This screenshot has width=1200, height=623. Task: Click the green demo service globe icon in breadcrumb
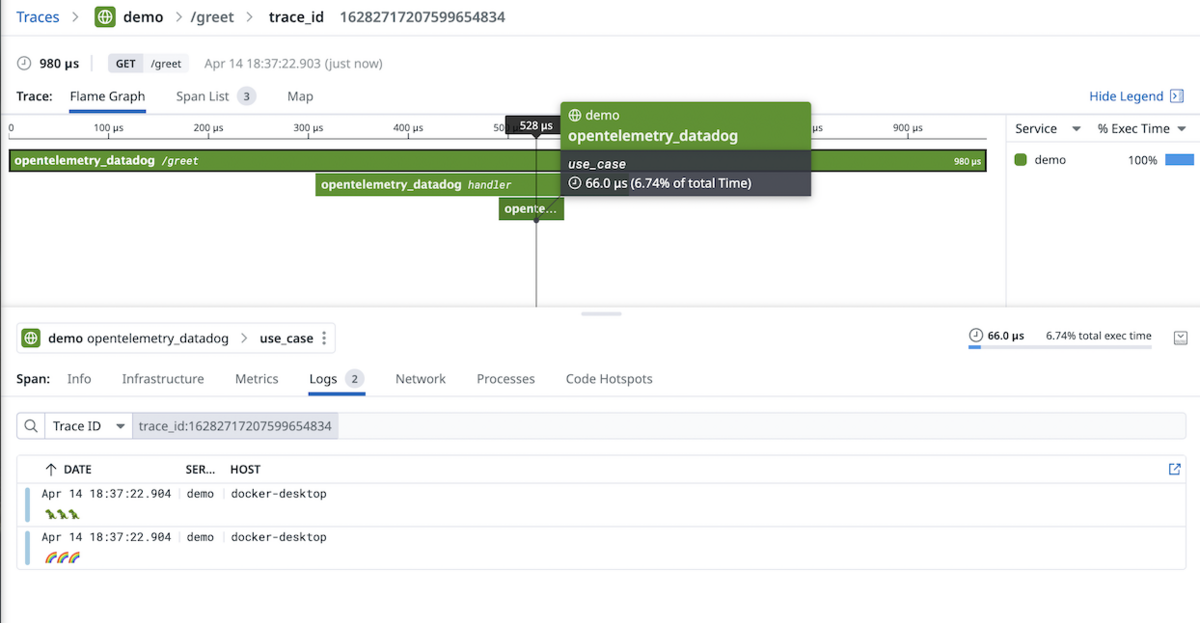[x=104, y=17]
